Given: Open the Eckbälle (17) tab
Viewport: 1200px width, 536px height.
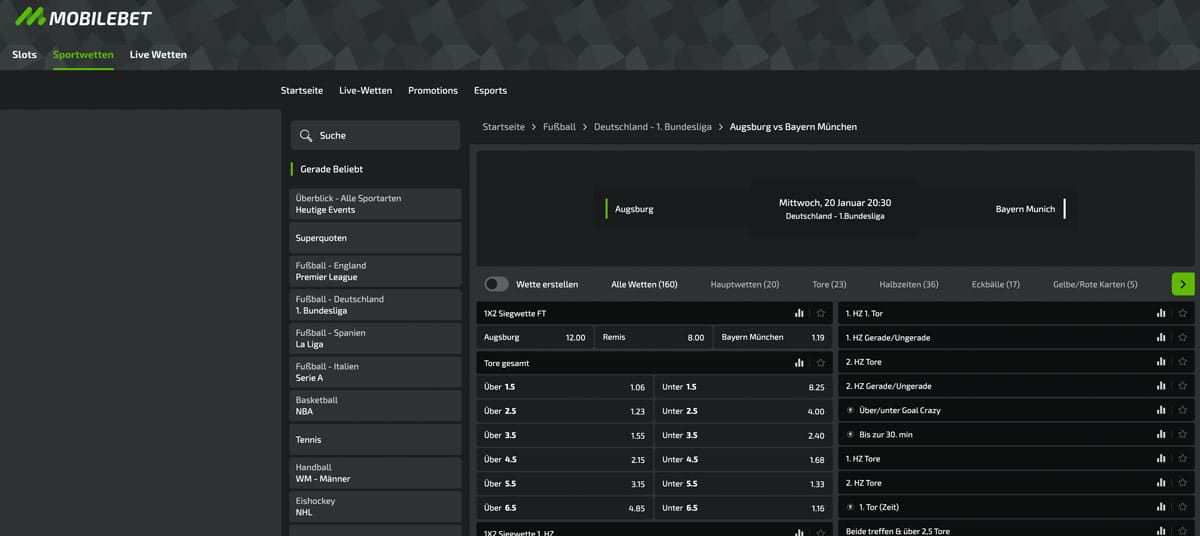Looking at the screenshot, I should 996,284.
